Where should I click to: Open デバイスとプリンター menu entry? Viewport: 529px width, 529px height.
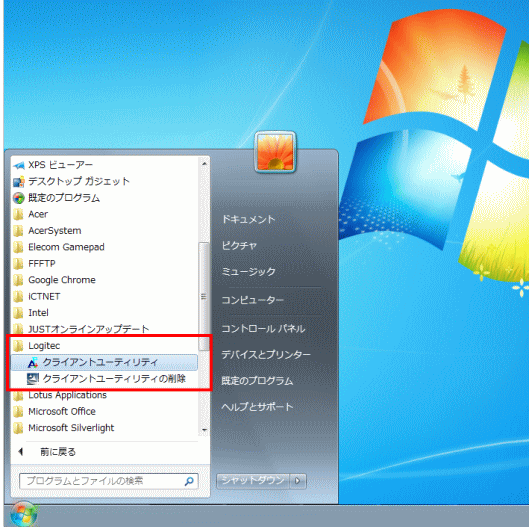click(x=266, y=355)
